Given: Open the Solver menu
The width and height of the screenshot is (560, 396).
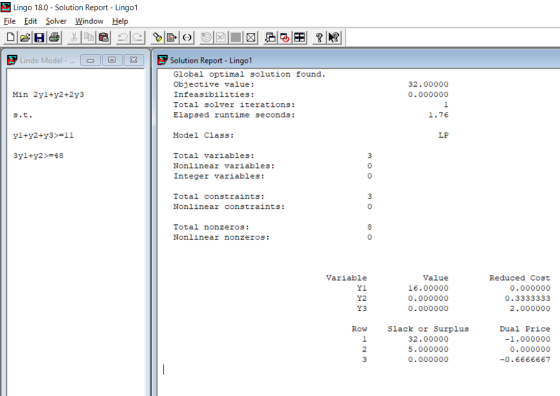Looking at the screenshot, I should [56, 21].
